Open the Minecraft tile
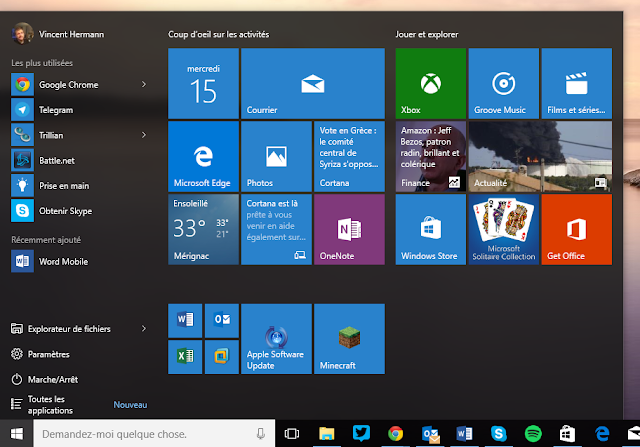This screenshot has height=447, width=640. point(349,339)
